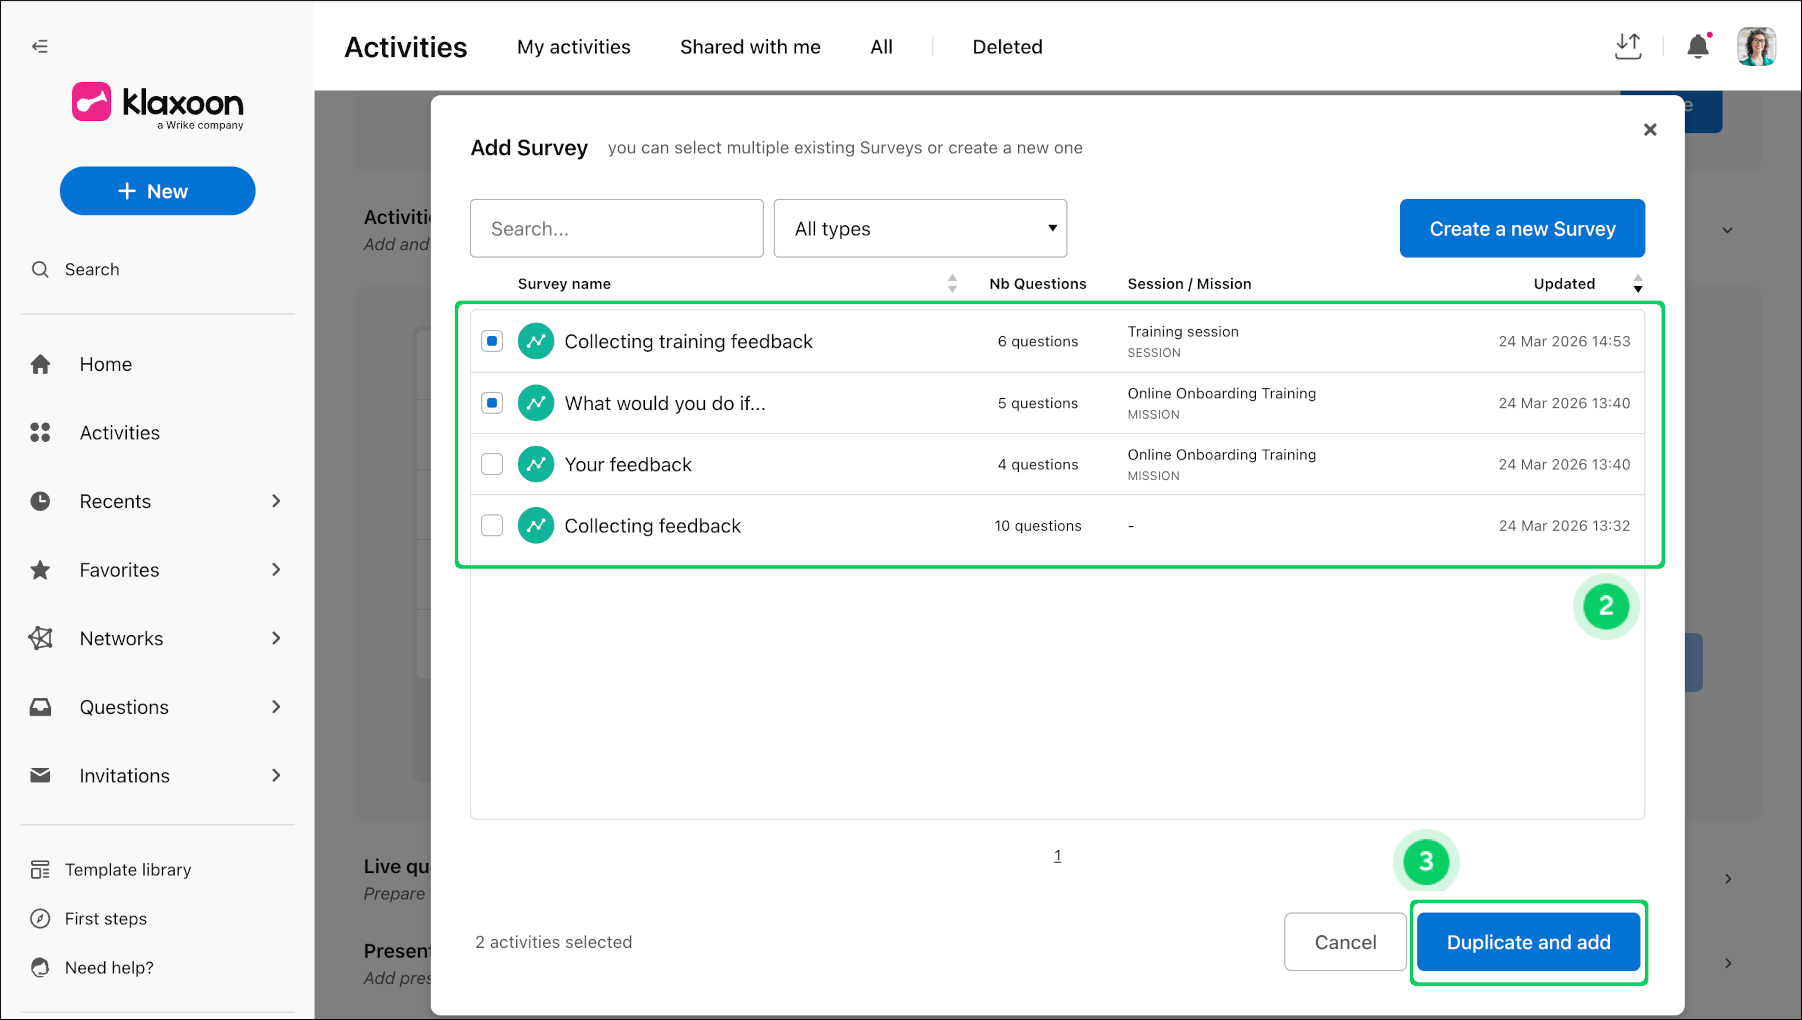Sort surveys by Updated column arrow

[1638, 284]
